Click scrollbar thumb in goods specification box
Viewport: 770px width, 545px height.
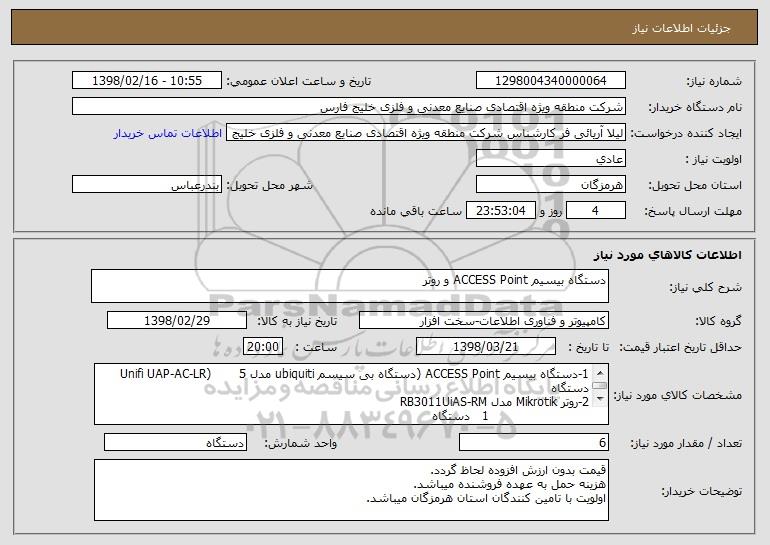point(600,386)
